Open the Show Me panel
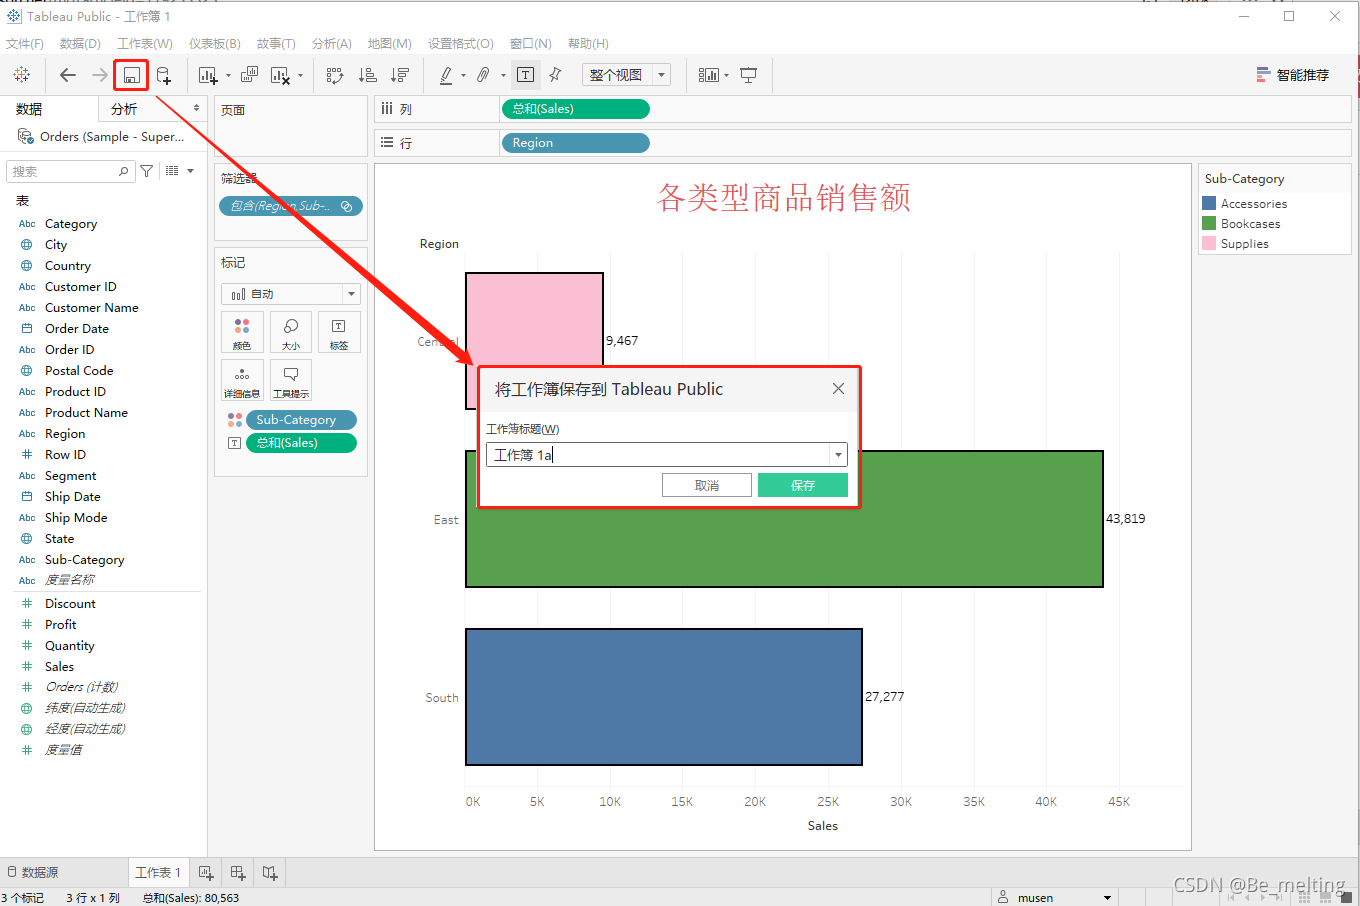1360x906 pixels. (1293, 75)
